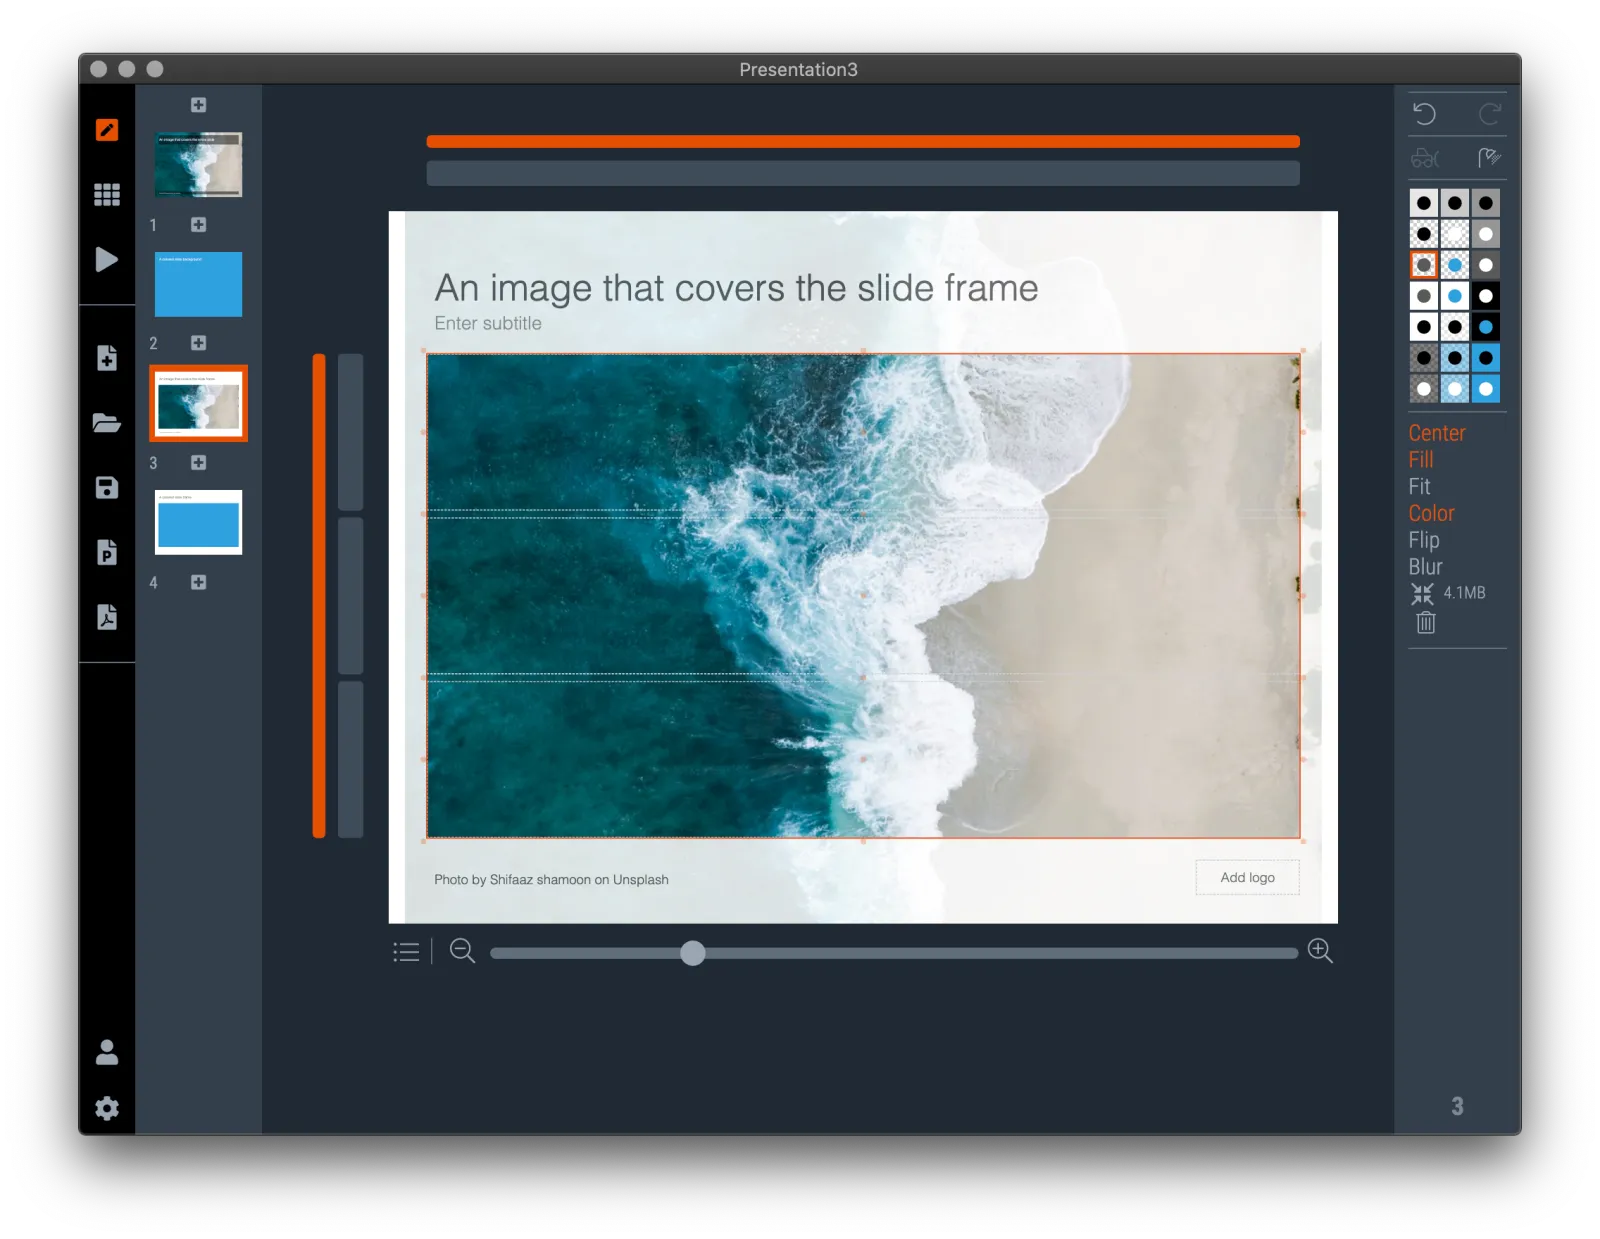1600x1239 pixels.
Task: Add a new slide after slide 1
Action: click(x=199, y=225)
